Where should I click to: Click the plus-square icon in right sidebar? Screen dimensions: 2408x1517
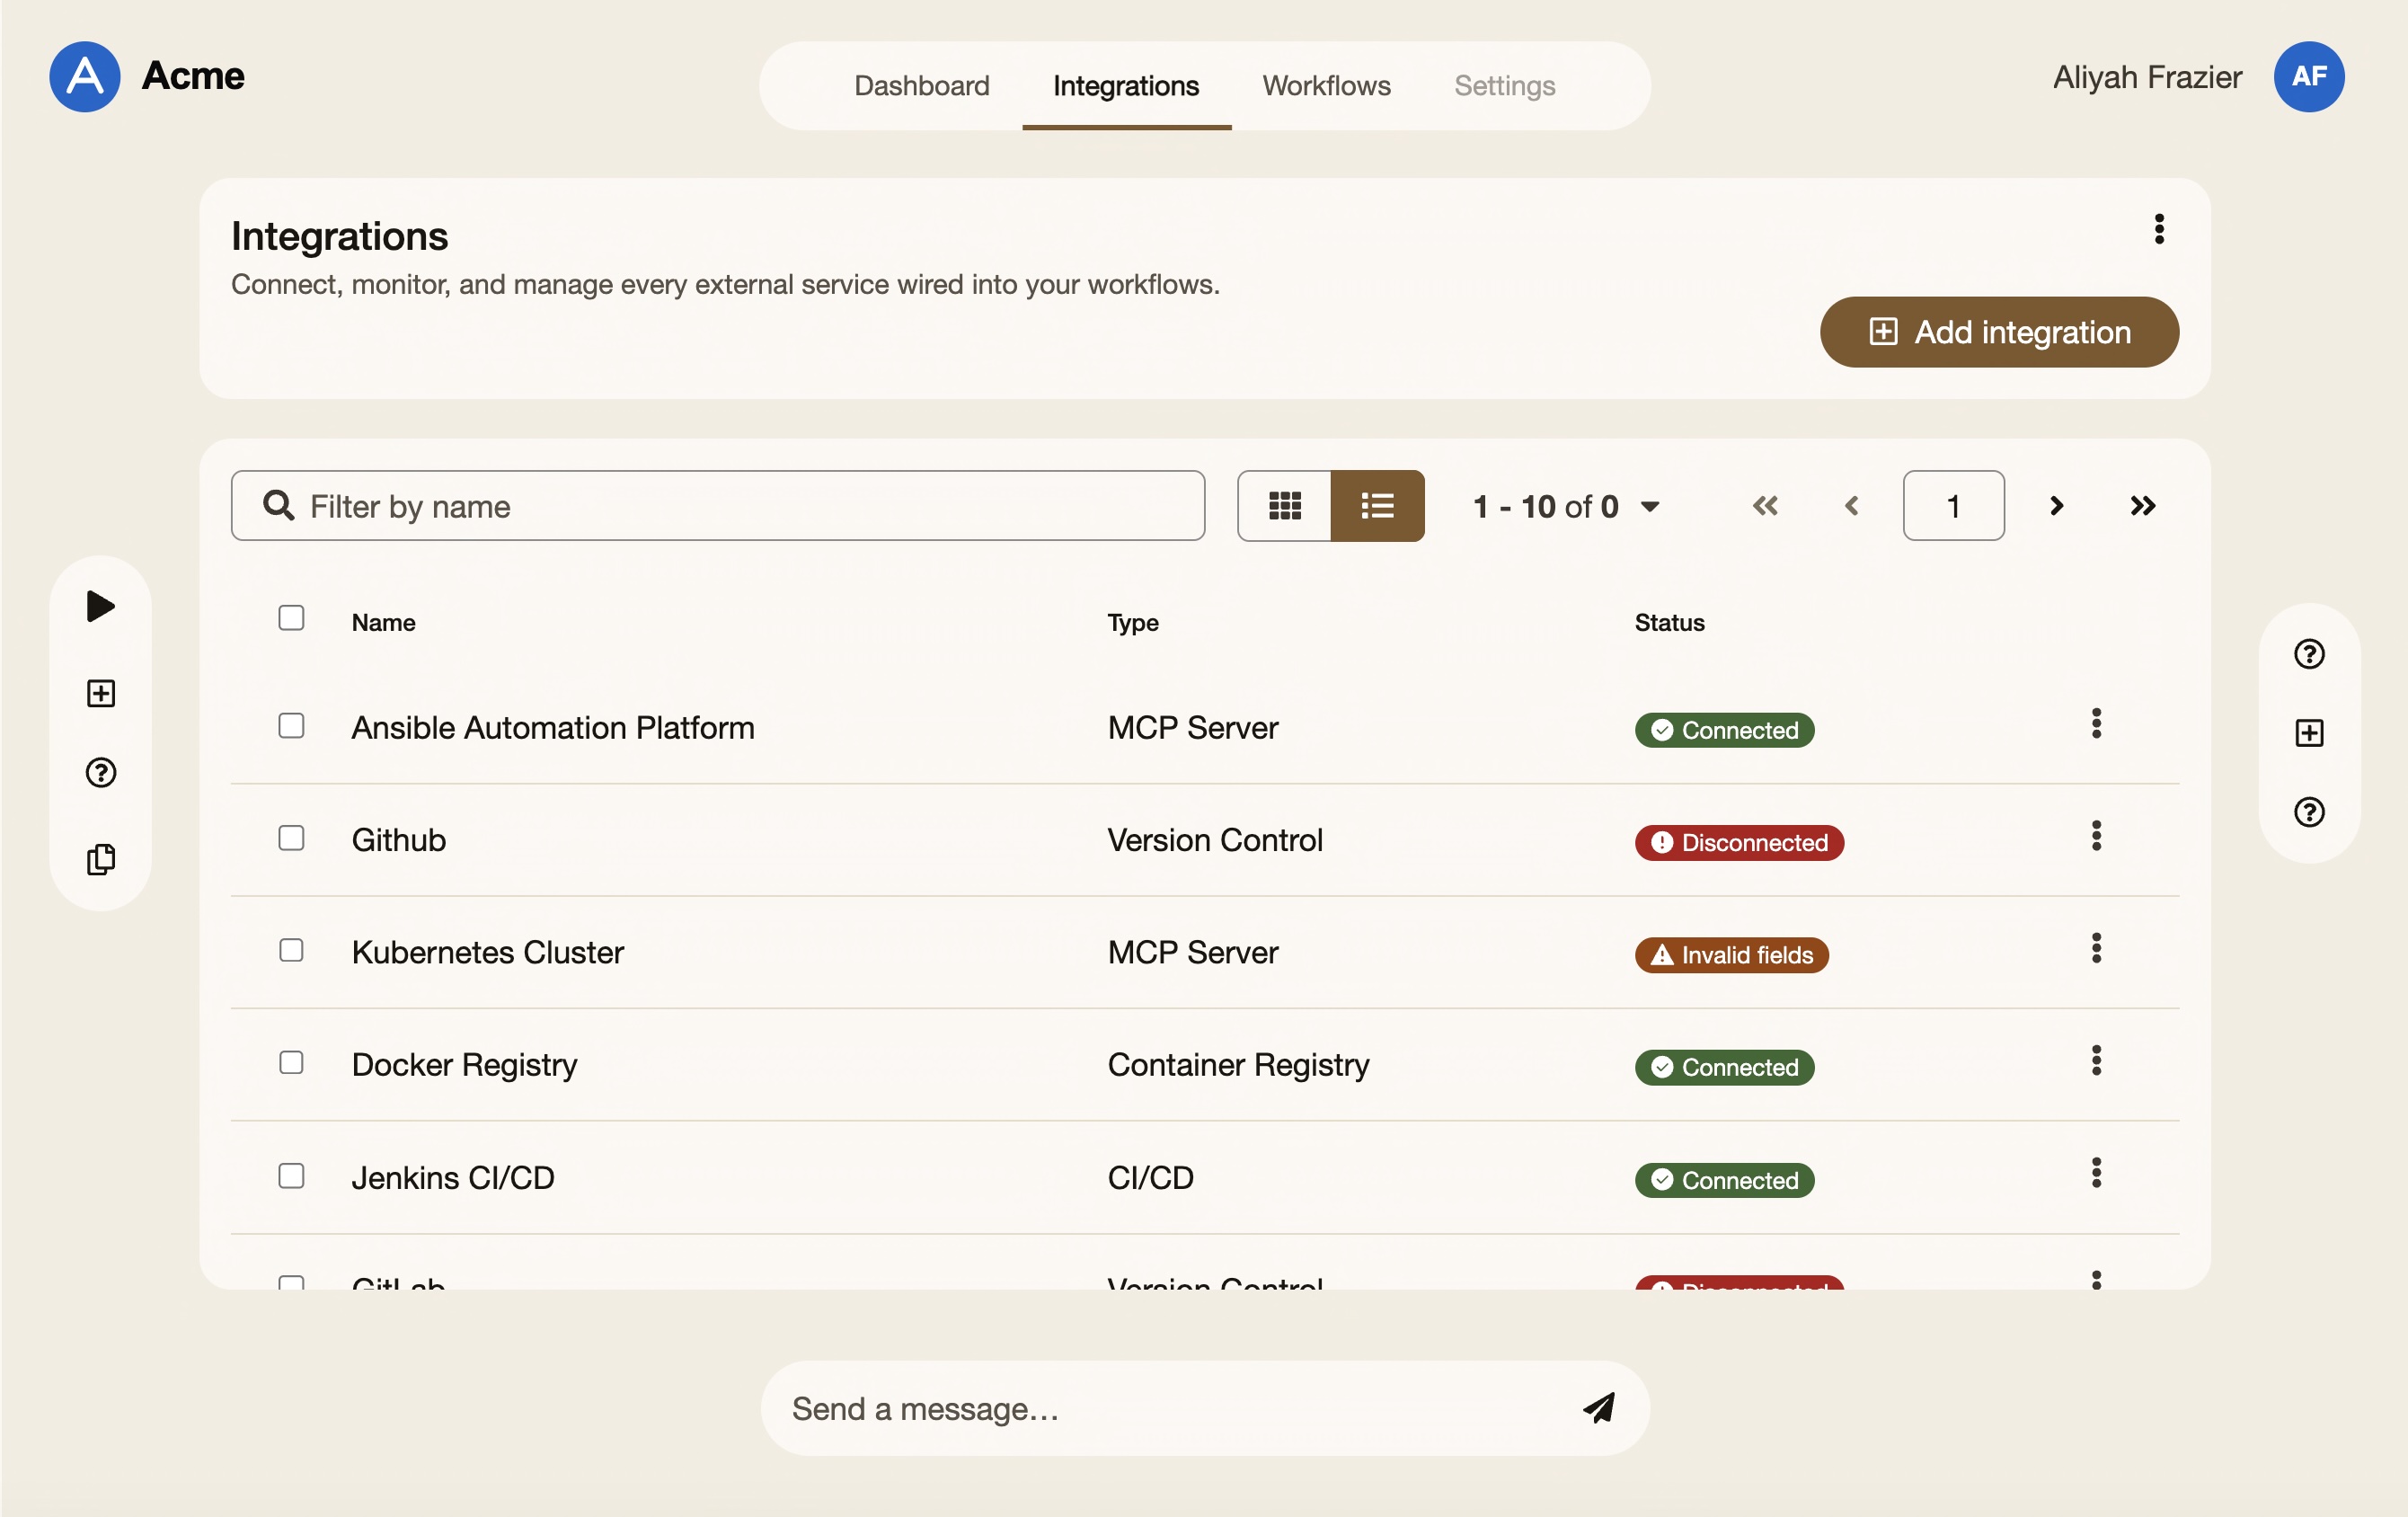click(x=2309, y=733)
